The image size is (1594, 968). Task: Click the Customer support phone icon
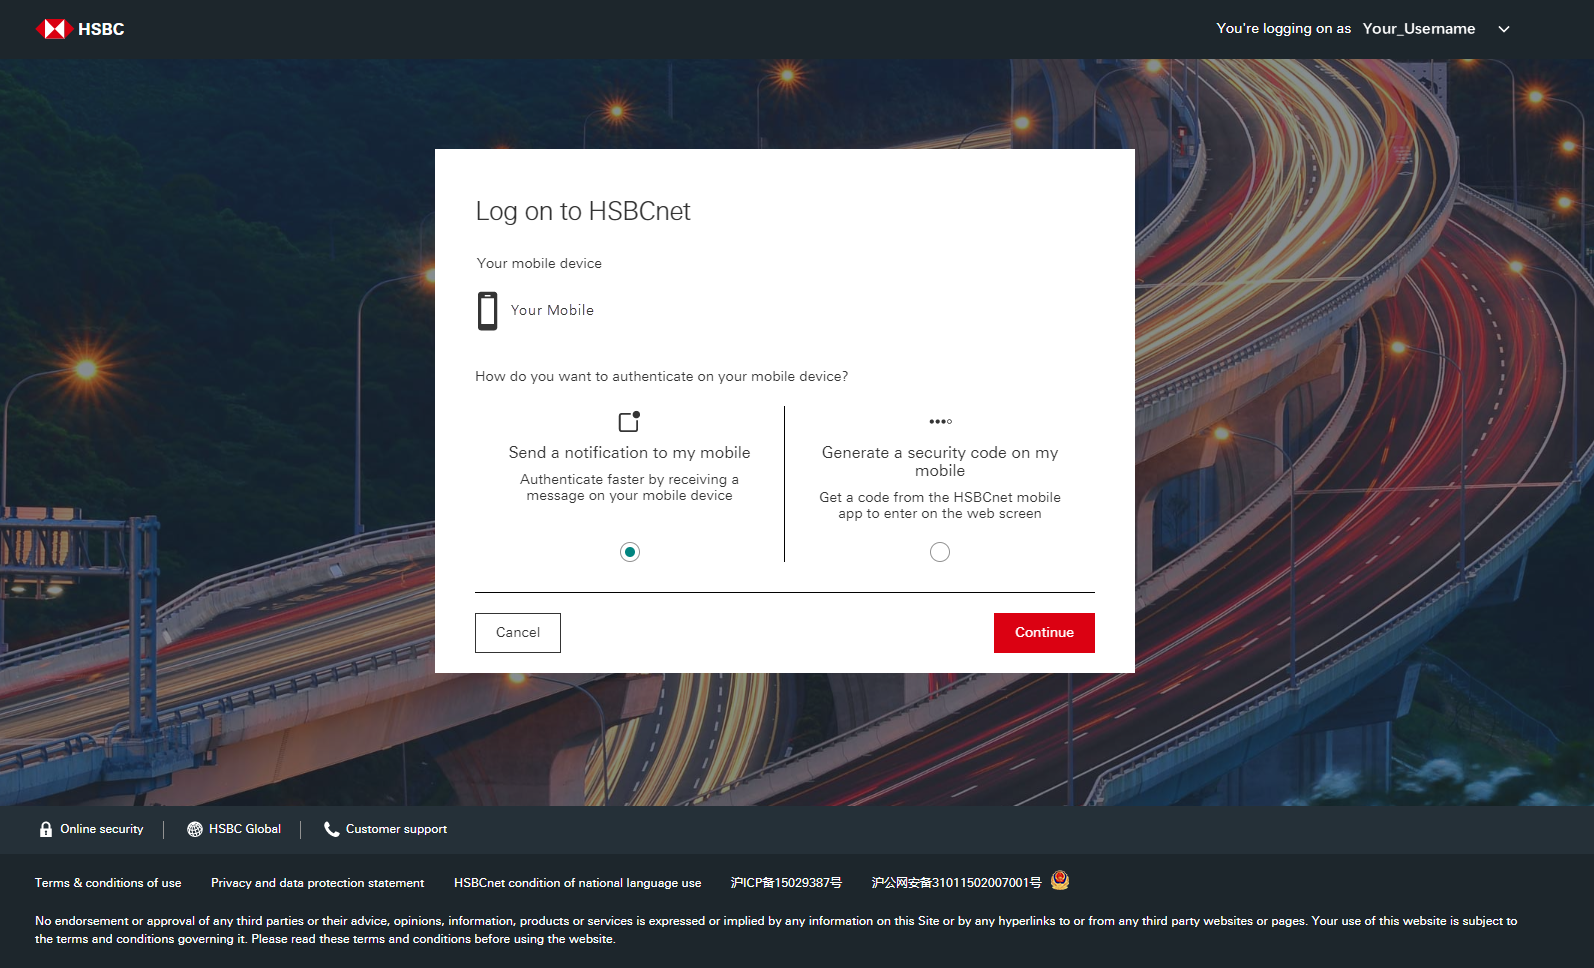tap(332, 829)
